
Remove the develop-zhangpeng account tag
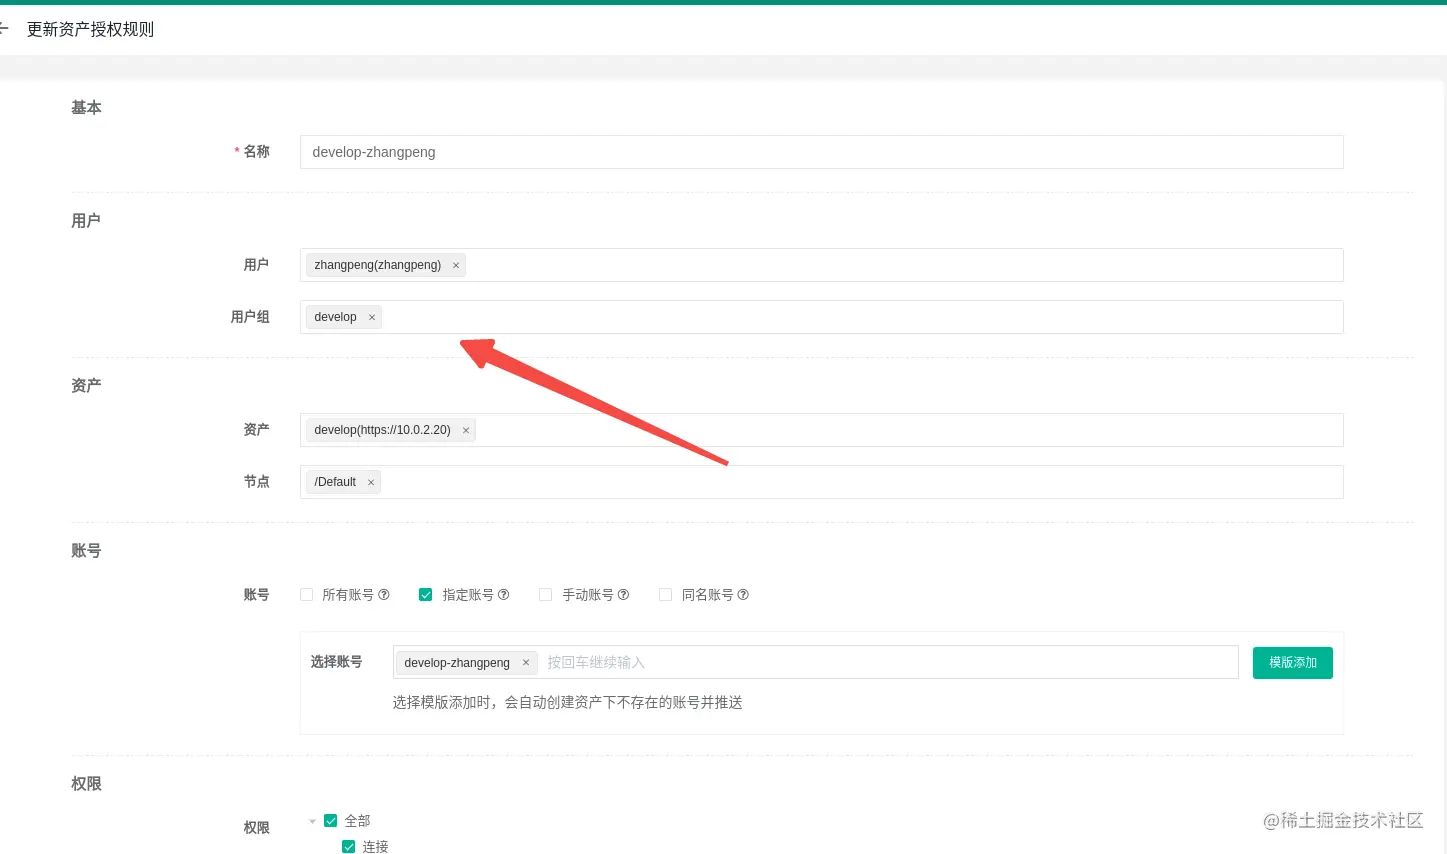click(526, 662)
